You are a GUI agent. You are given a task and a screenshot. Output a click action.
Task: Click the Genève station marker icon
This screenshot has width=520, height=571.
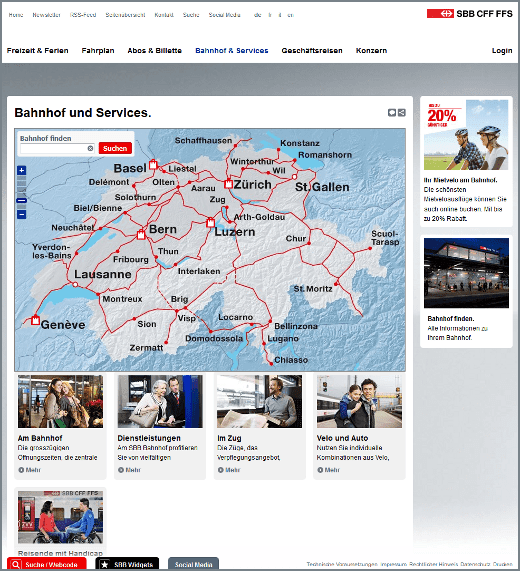[x=35, y=320]
